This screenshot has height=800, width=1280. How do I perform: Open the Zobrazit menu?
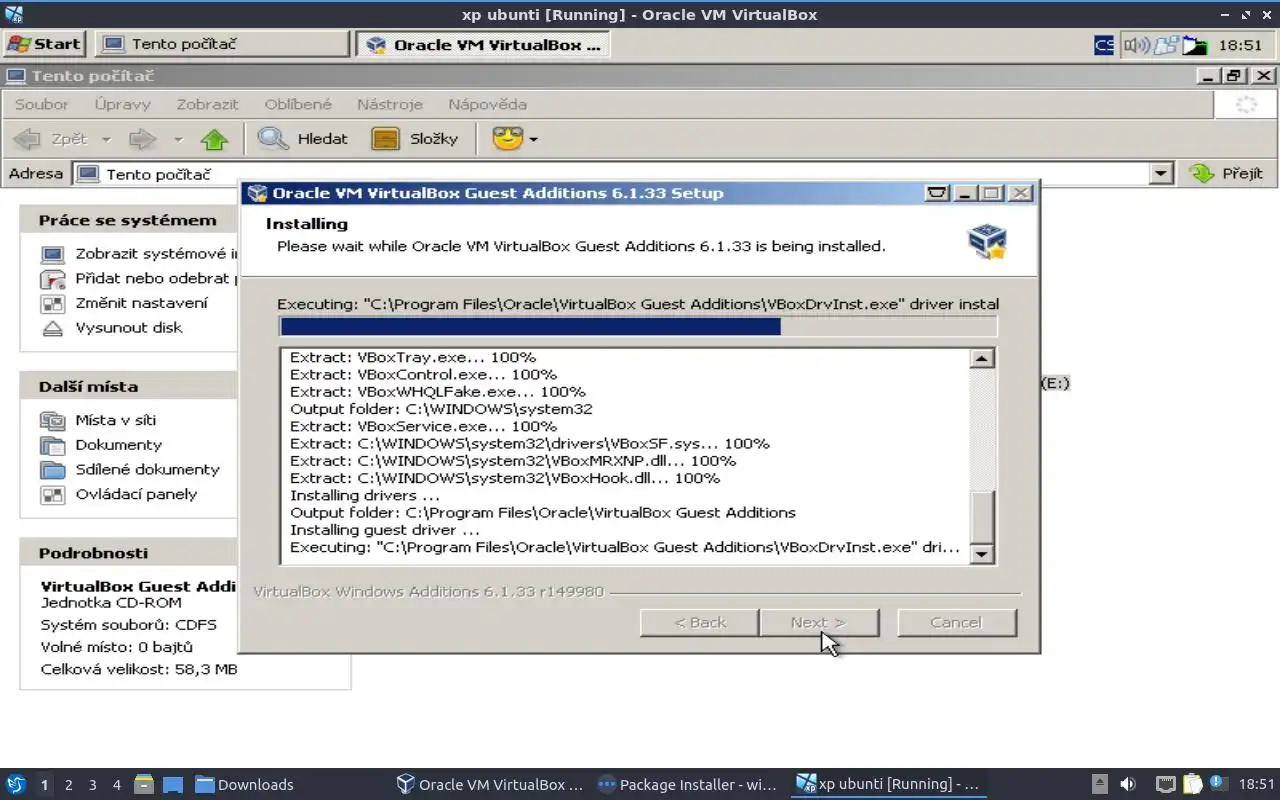[208, 104]
